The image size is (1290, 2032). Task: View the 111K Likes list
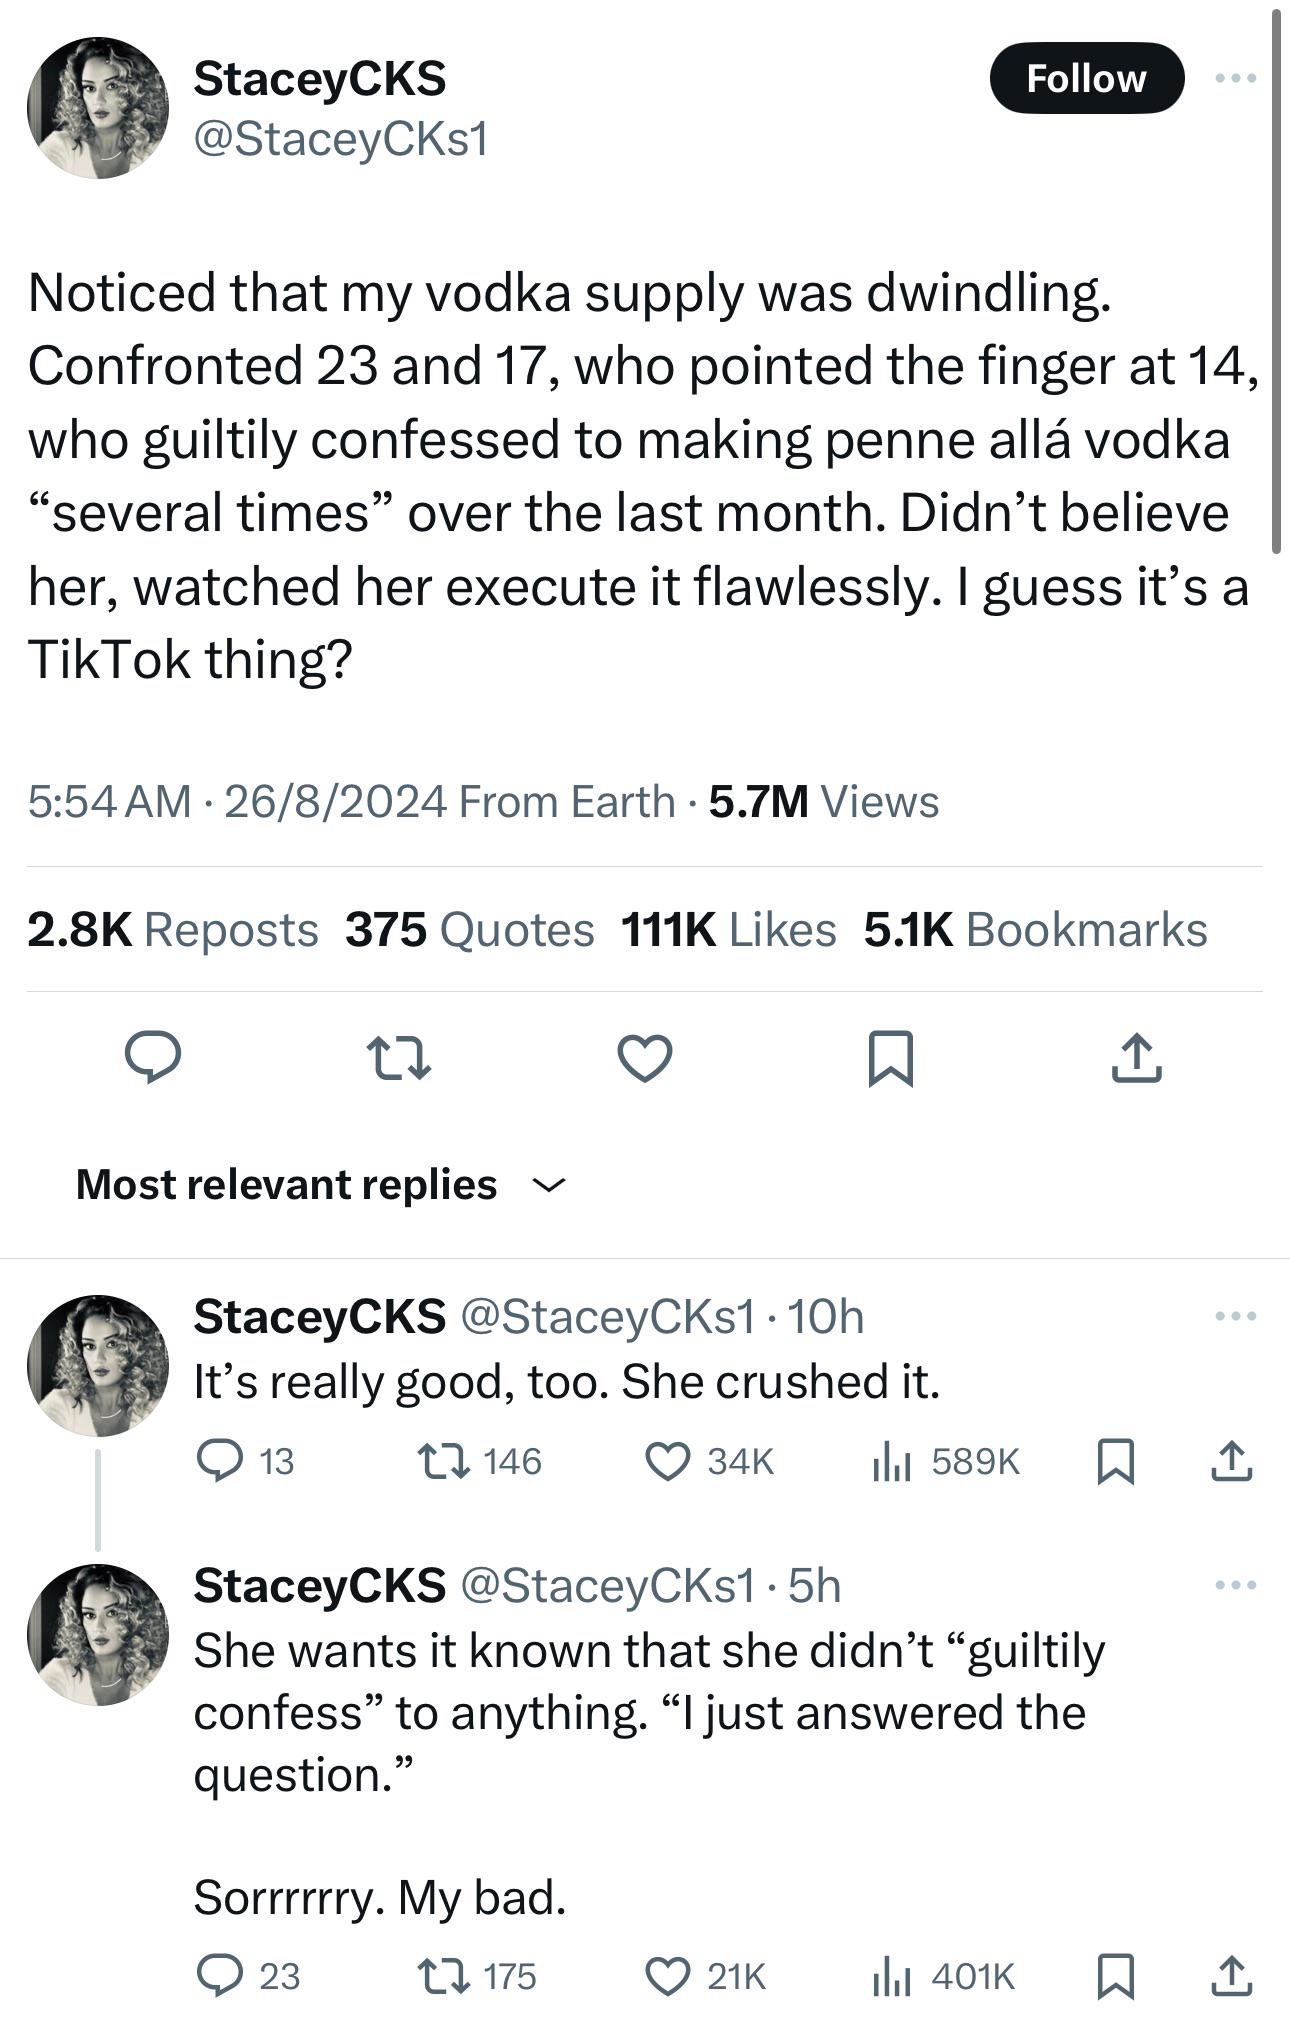click(x=728, y=930)
